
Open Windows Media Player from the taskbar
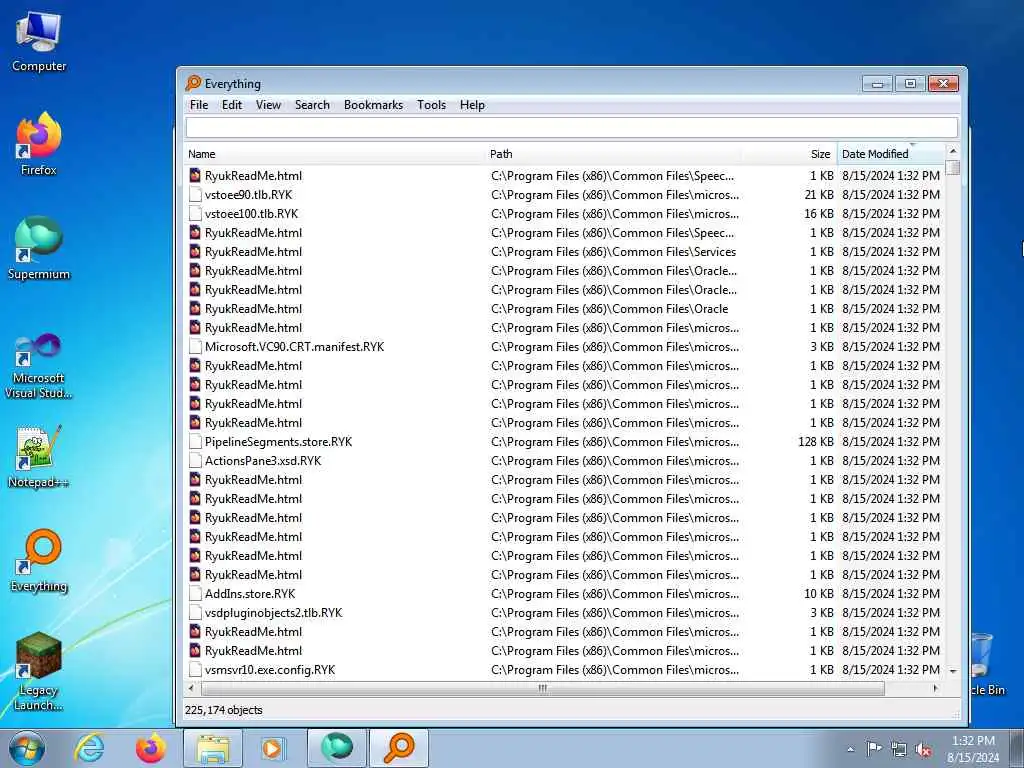click(272, 748)
